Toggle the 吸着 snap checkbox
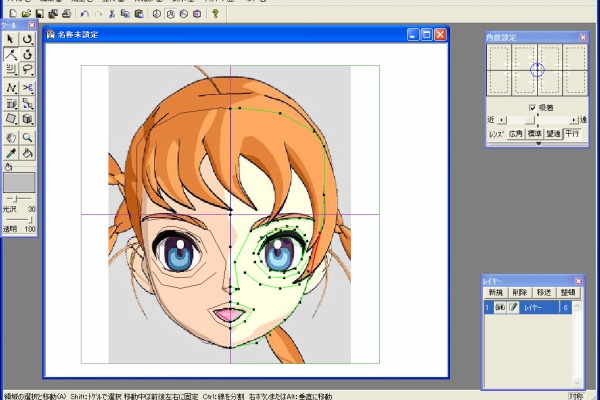Screen dimensions: 600x400 pyautogui.click(x=532, y=107)
